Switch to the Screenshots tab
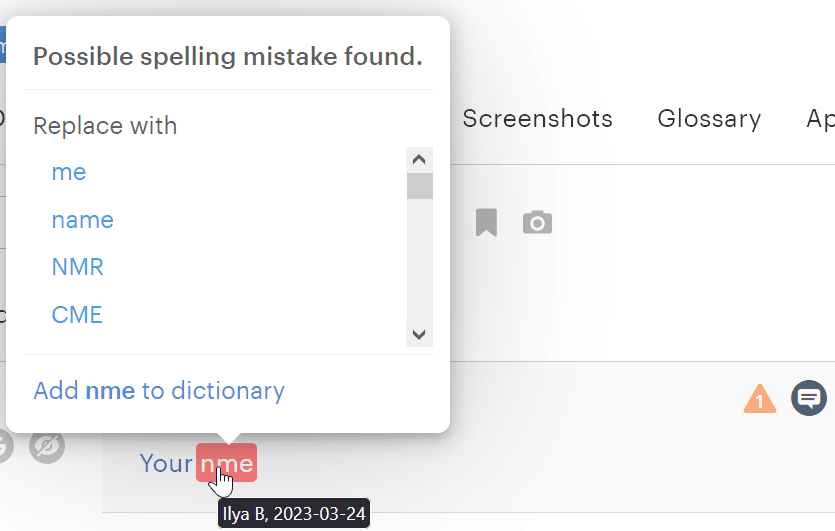The width and height of the screenshot is (835, 531). pos(537,119)
